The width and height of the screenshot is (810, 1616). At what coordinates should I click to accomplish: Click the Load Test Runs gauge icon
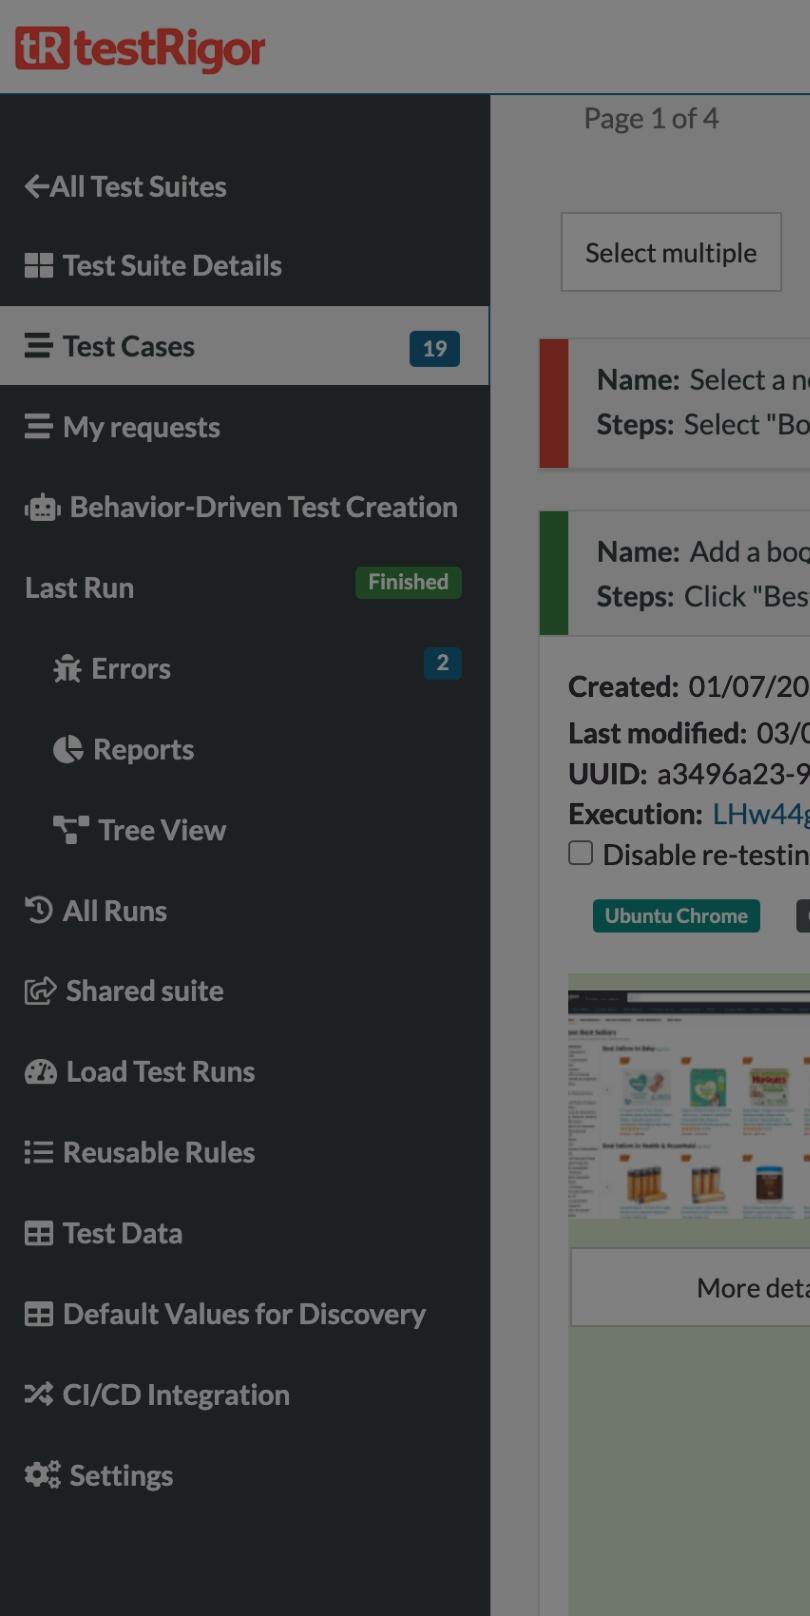click(41, 1071)
